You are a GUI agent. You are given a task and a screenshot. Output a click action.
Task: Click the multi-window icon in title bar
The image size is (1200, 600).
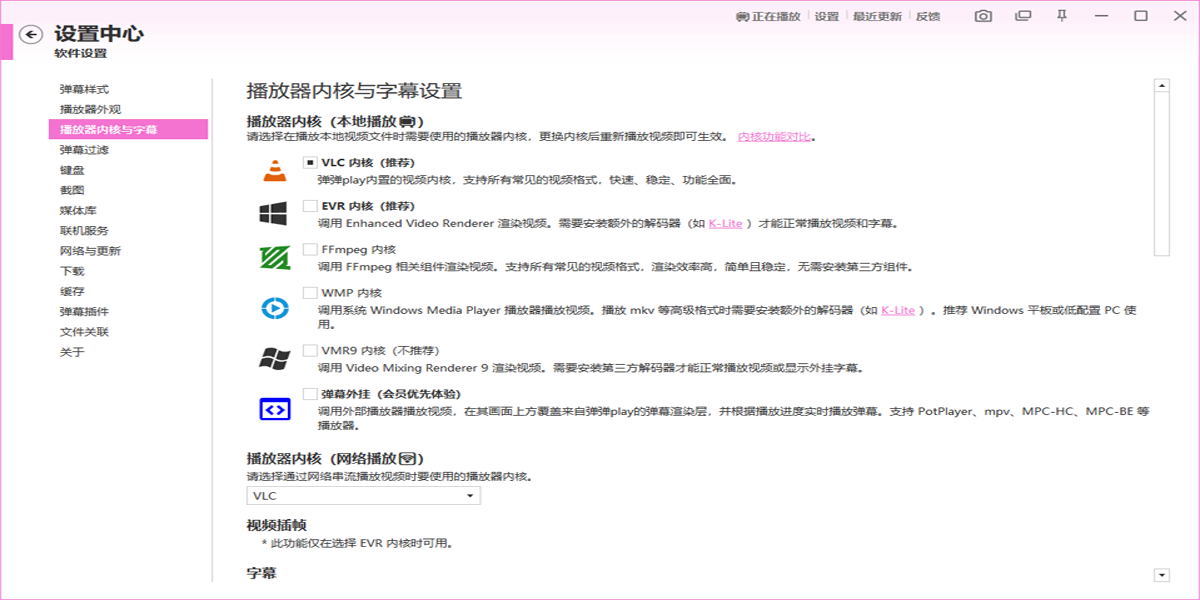1022,16
